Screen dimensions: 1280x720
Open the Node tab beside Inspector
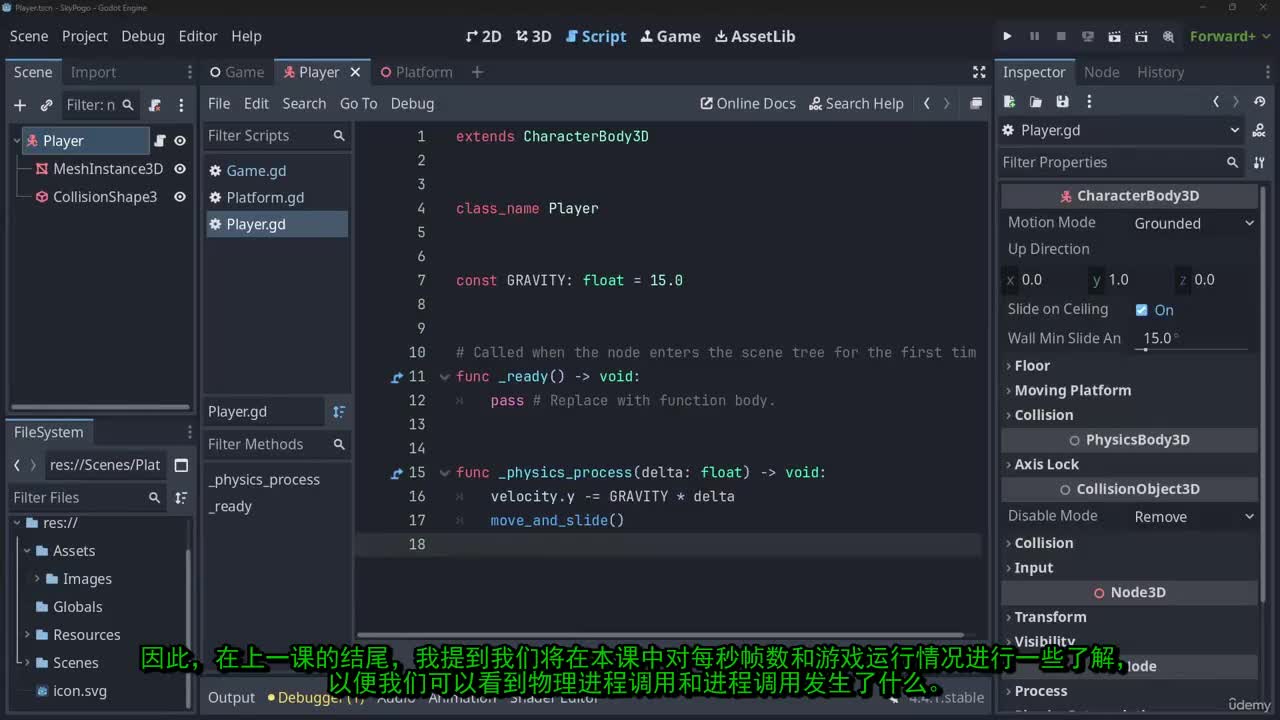(1102, 72)
